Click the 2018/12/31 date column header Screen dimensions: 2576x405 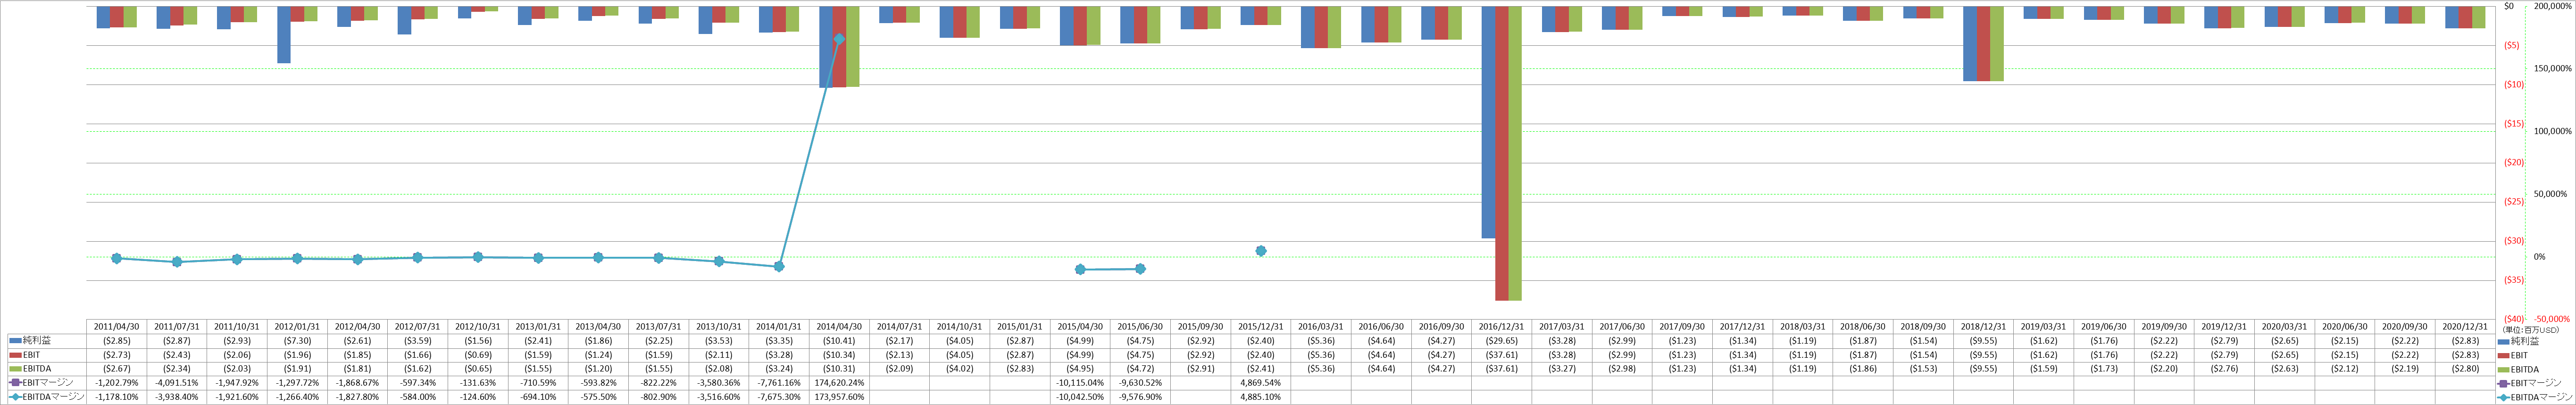tap(1983, 327)
